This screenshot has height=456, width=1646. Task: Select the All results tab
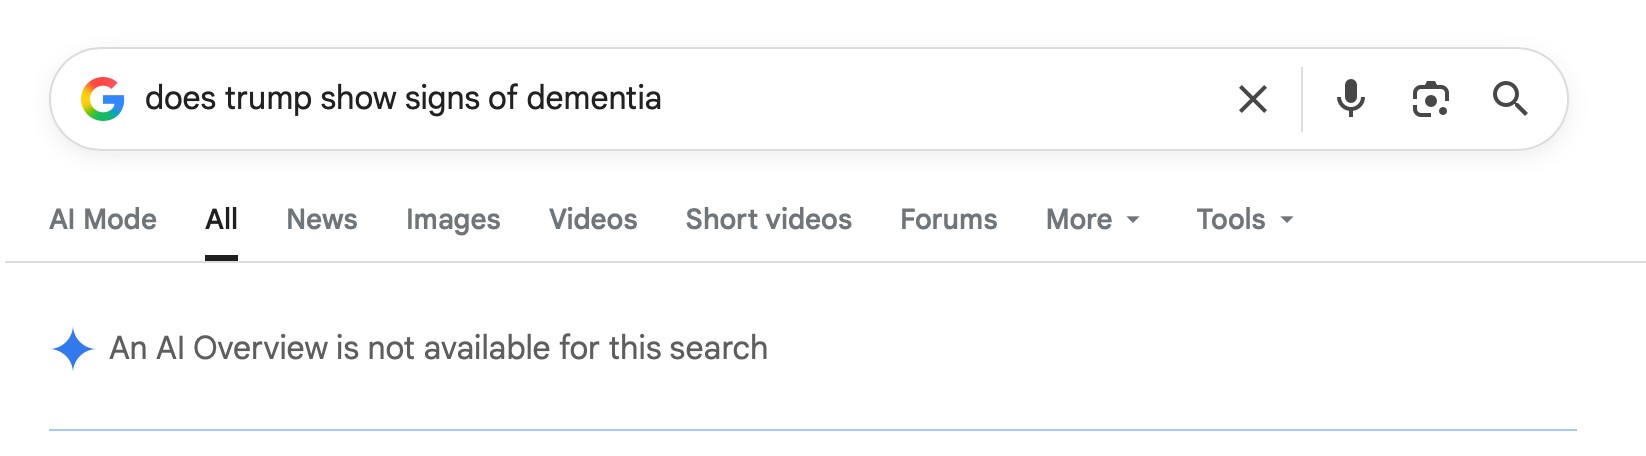pyautogui.click(x=221, y=219)
